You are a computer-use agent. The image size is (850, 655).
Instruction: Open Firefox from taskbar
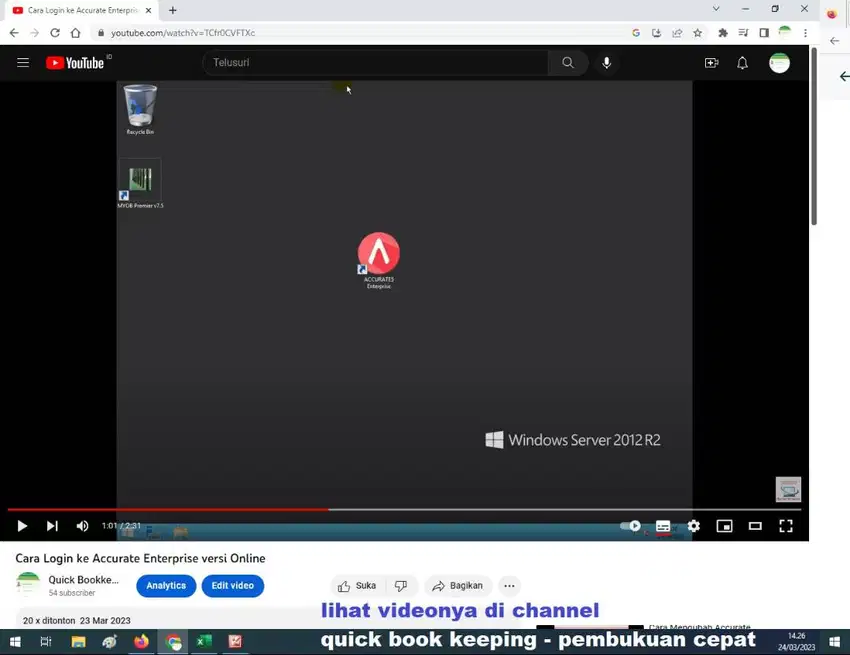(x=141, y=642)
